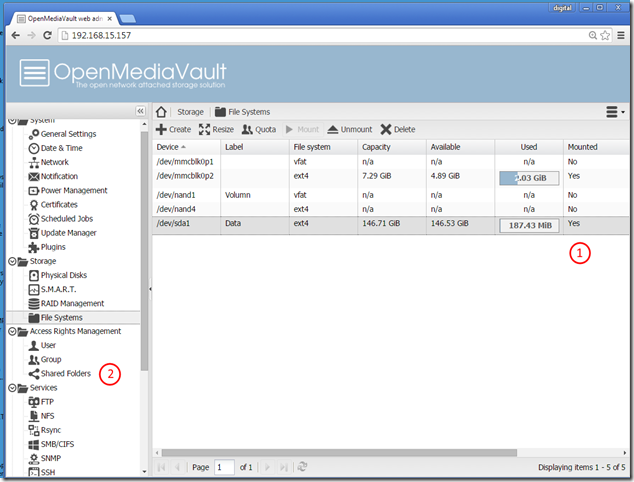
Task: Open RAID Management
Action: [66, 304]
